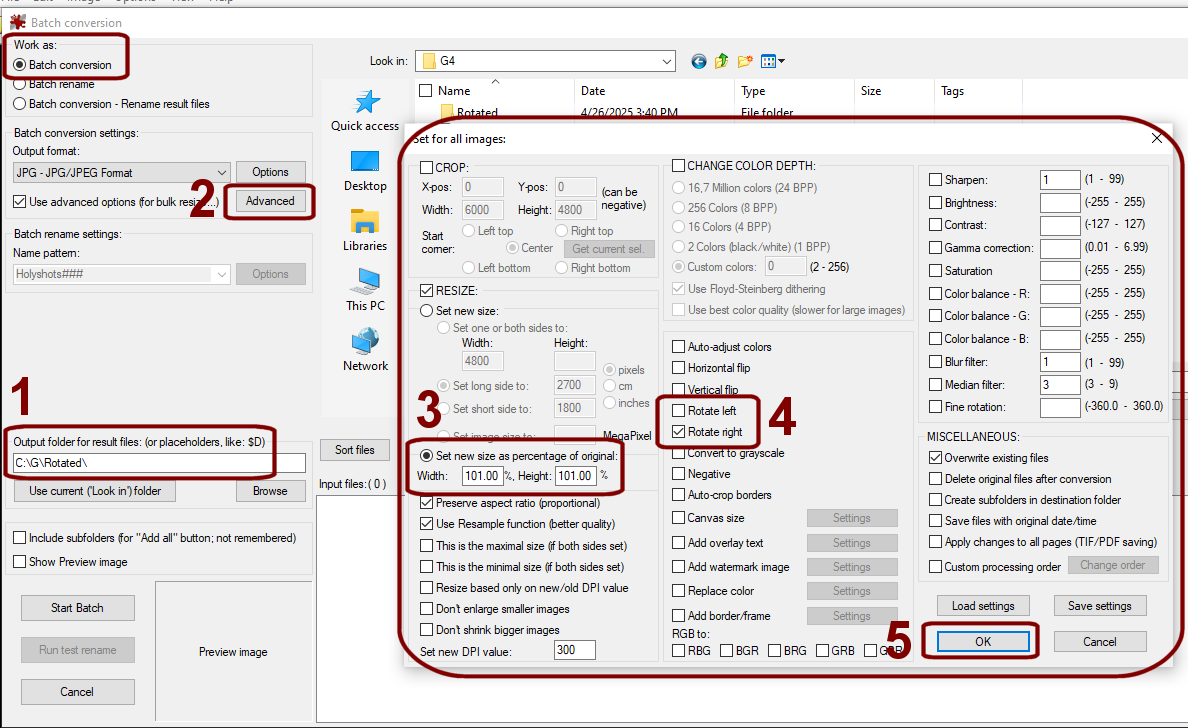Viewport: 1188px width, 728px height.
Task: Enable the Brightness checkbox
Action: [936, 202]
